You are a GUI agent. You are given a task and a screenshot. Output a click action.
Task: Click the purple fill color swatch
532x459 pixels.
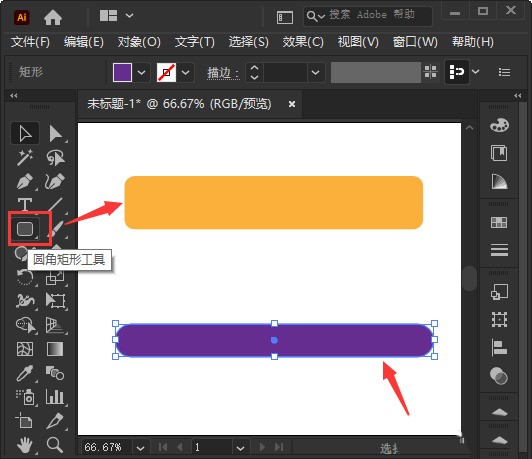(x=122, y=72)
